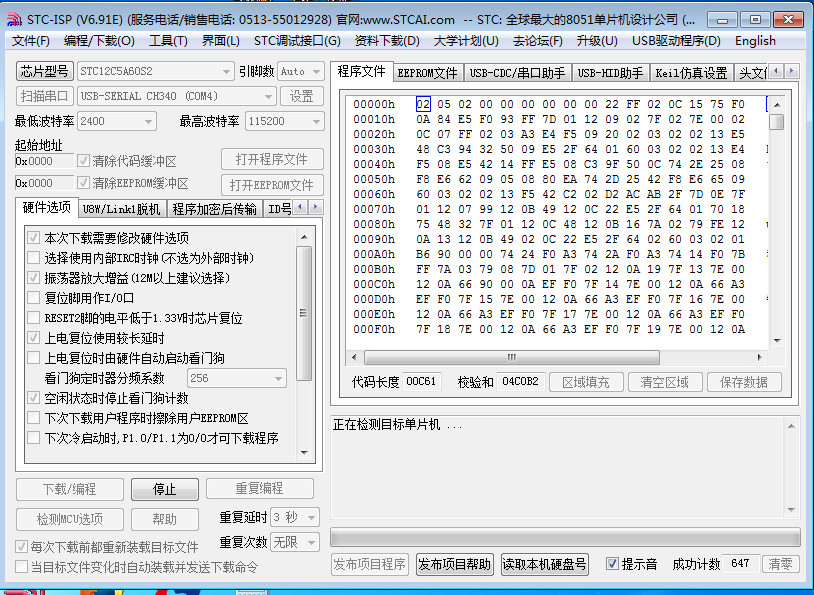814x595 pixels.
Task: Open 编程/下载(O) menu
Action: [99, 40]
